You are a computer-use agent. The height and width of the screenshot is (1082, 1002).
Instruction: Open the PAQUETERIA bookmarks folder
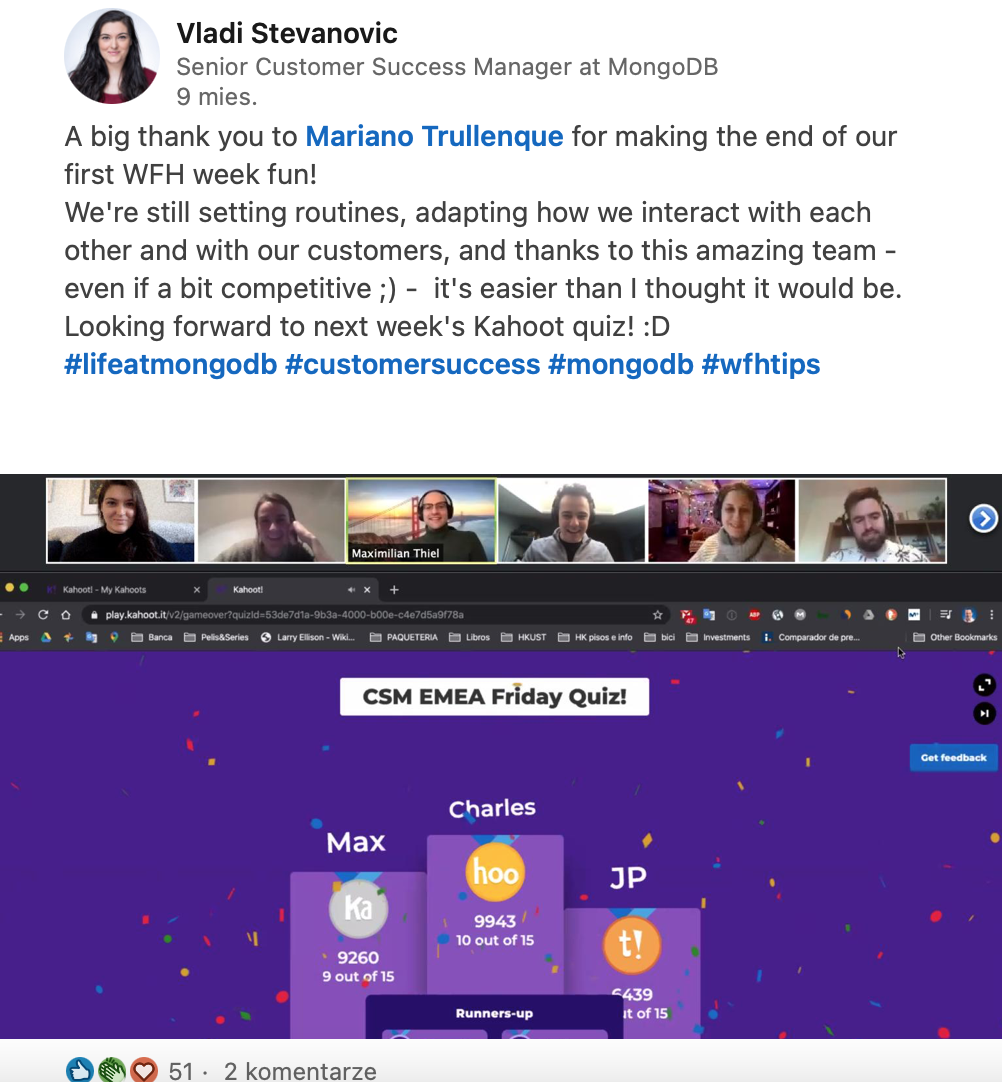(x=404, y=637)
